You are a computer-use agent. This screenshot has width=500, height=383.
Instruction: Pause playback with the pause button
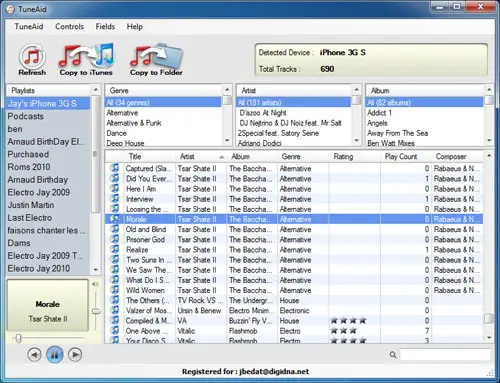(x=55, y=354)
